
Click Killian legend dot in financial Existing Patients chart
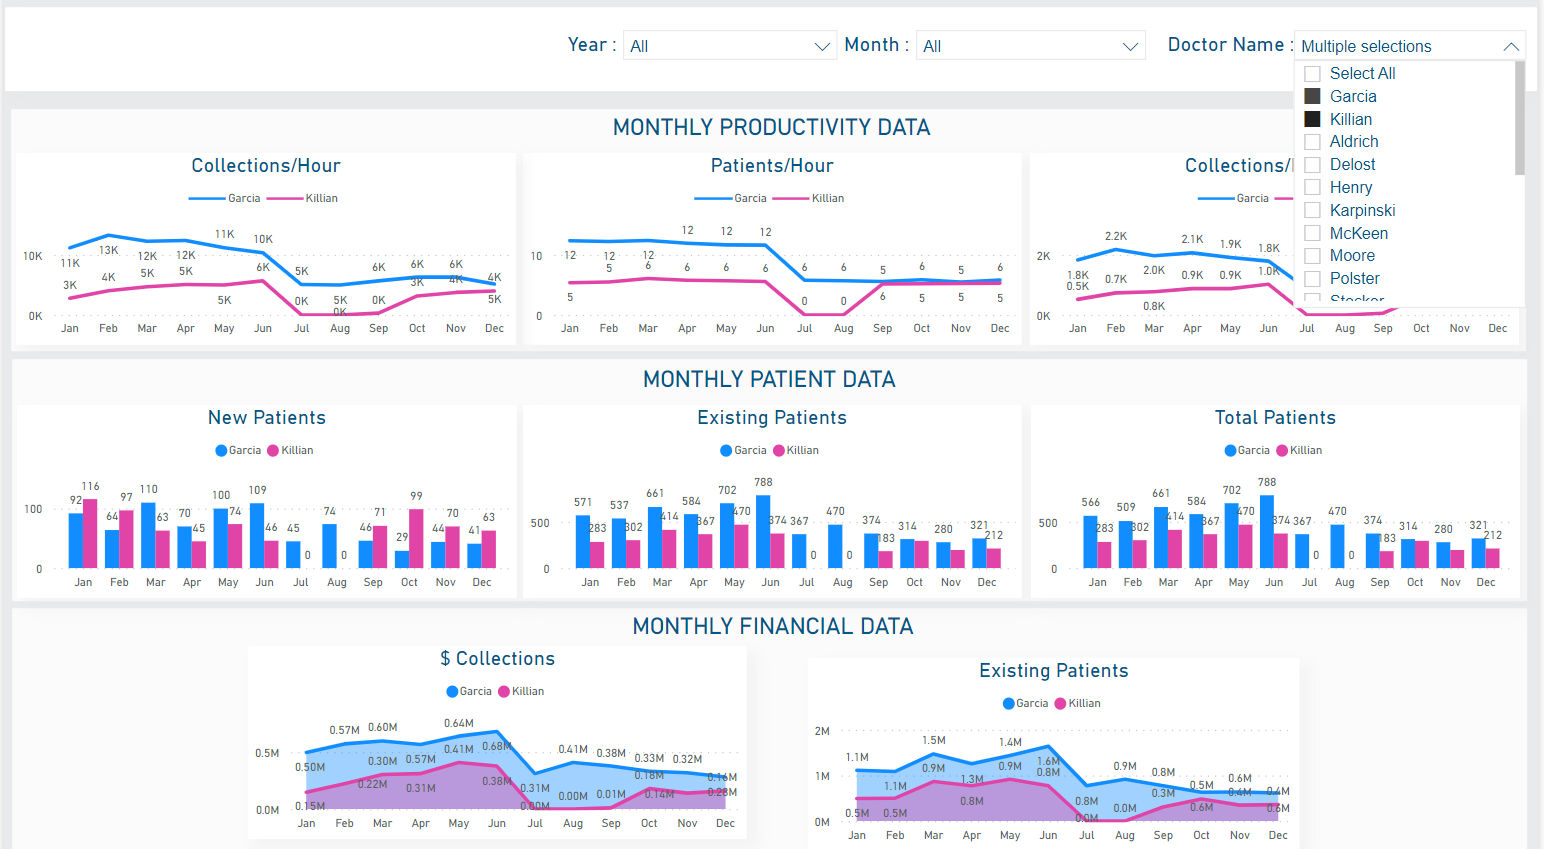[x=1061, y=704]
